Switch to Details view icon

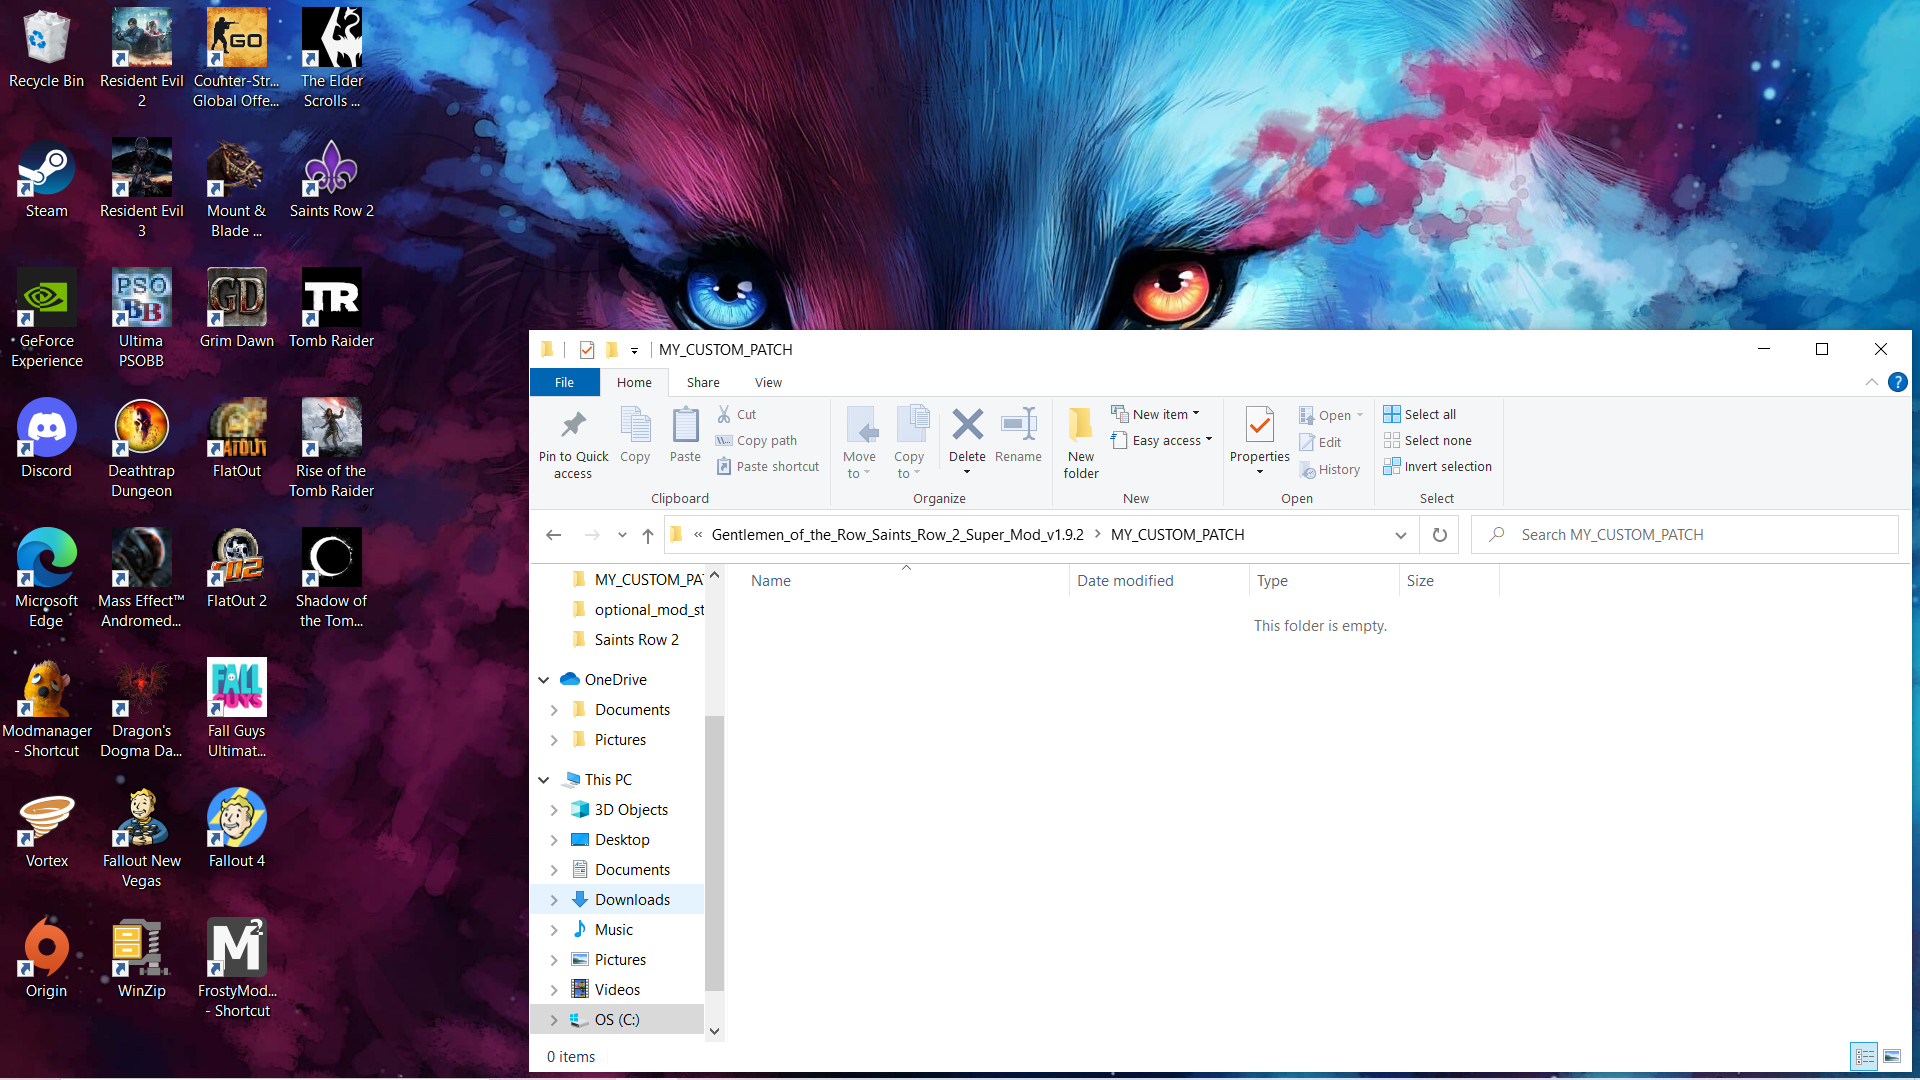pos(1865,1056)
